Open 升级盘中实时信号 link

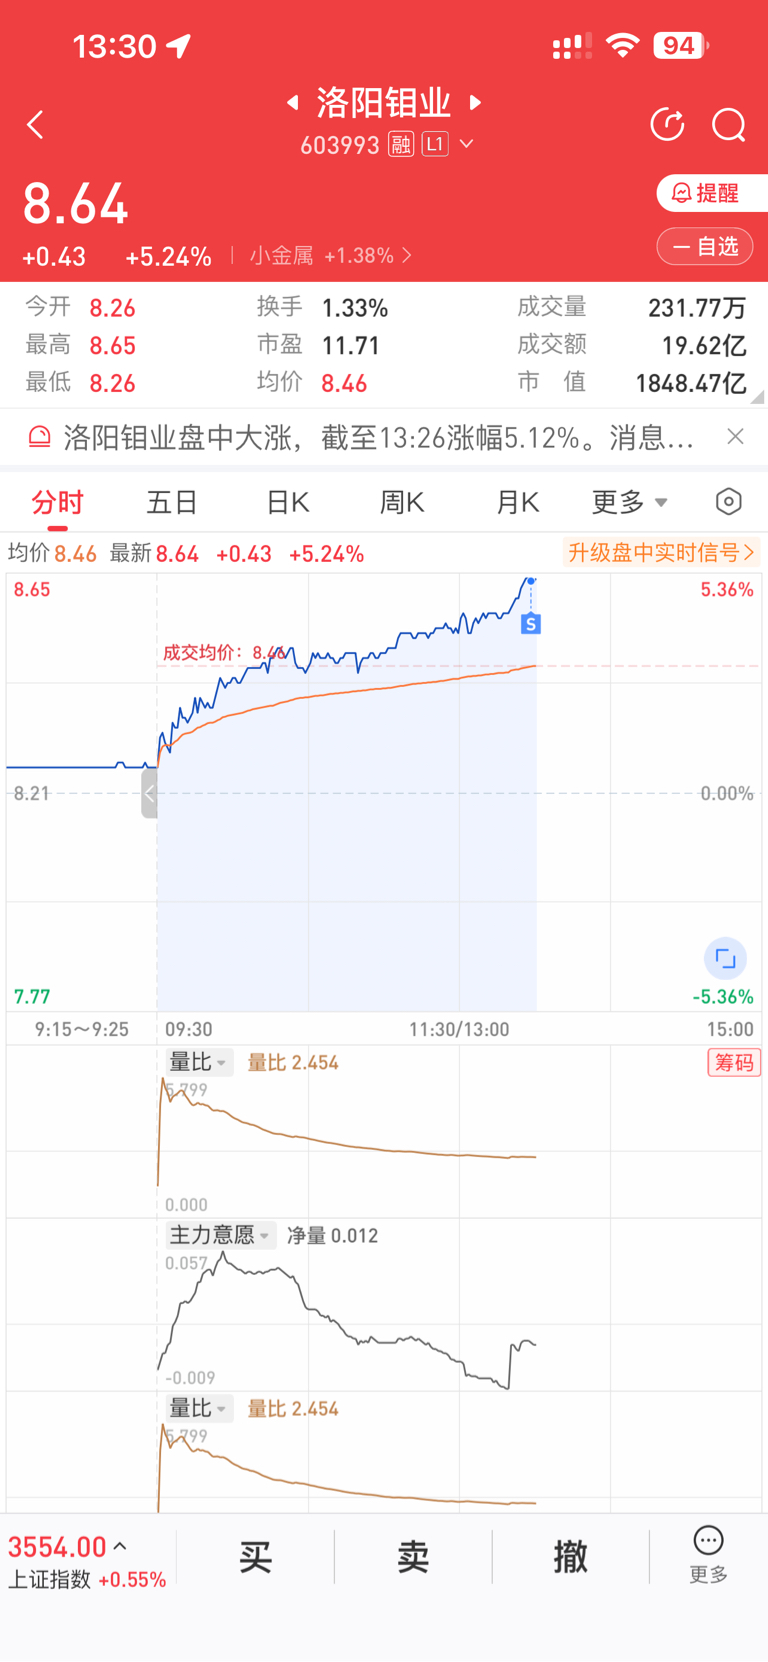[x=661, y=552]
